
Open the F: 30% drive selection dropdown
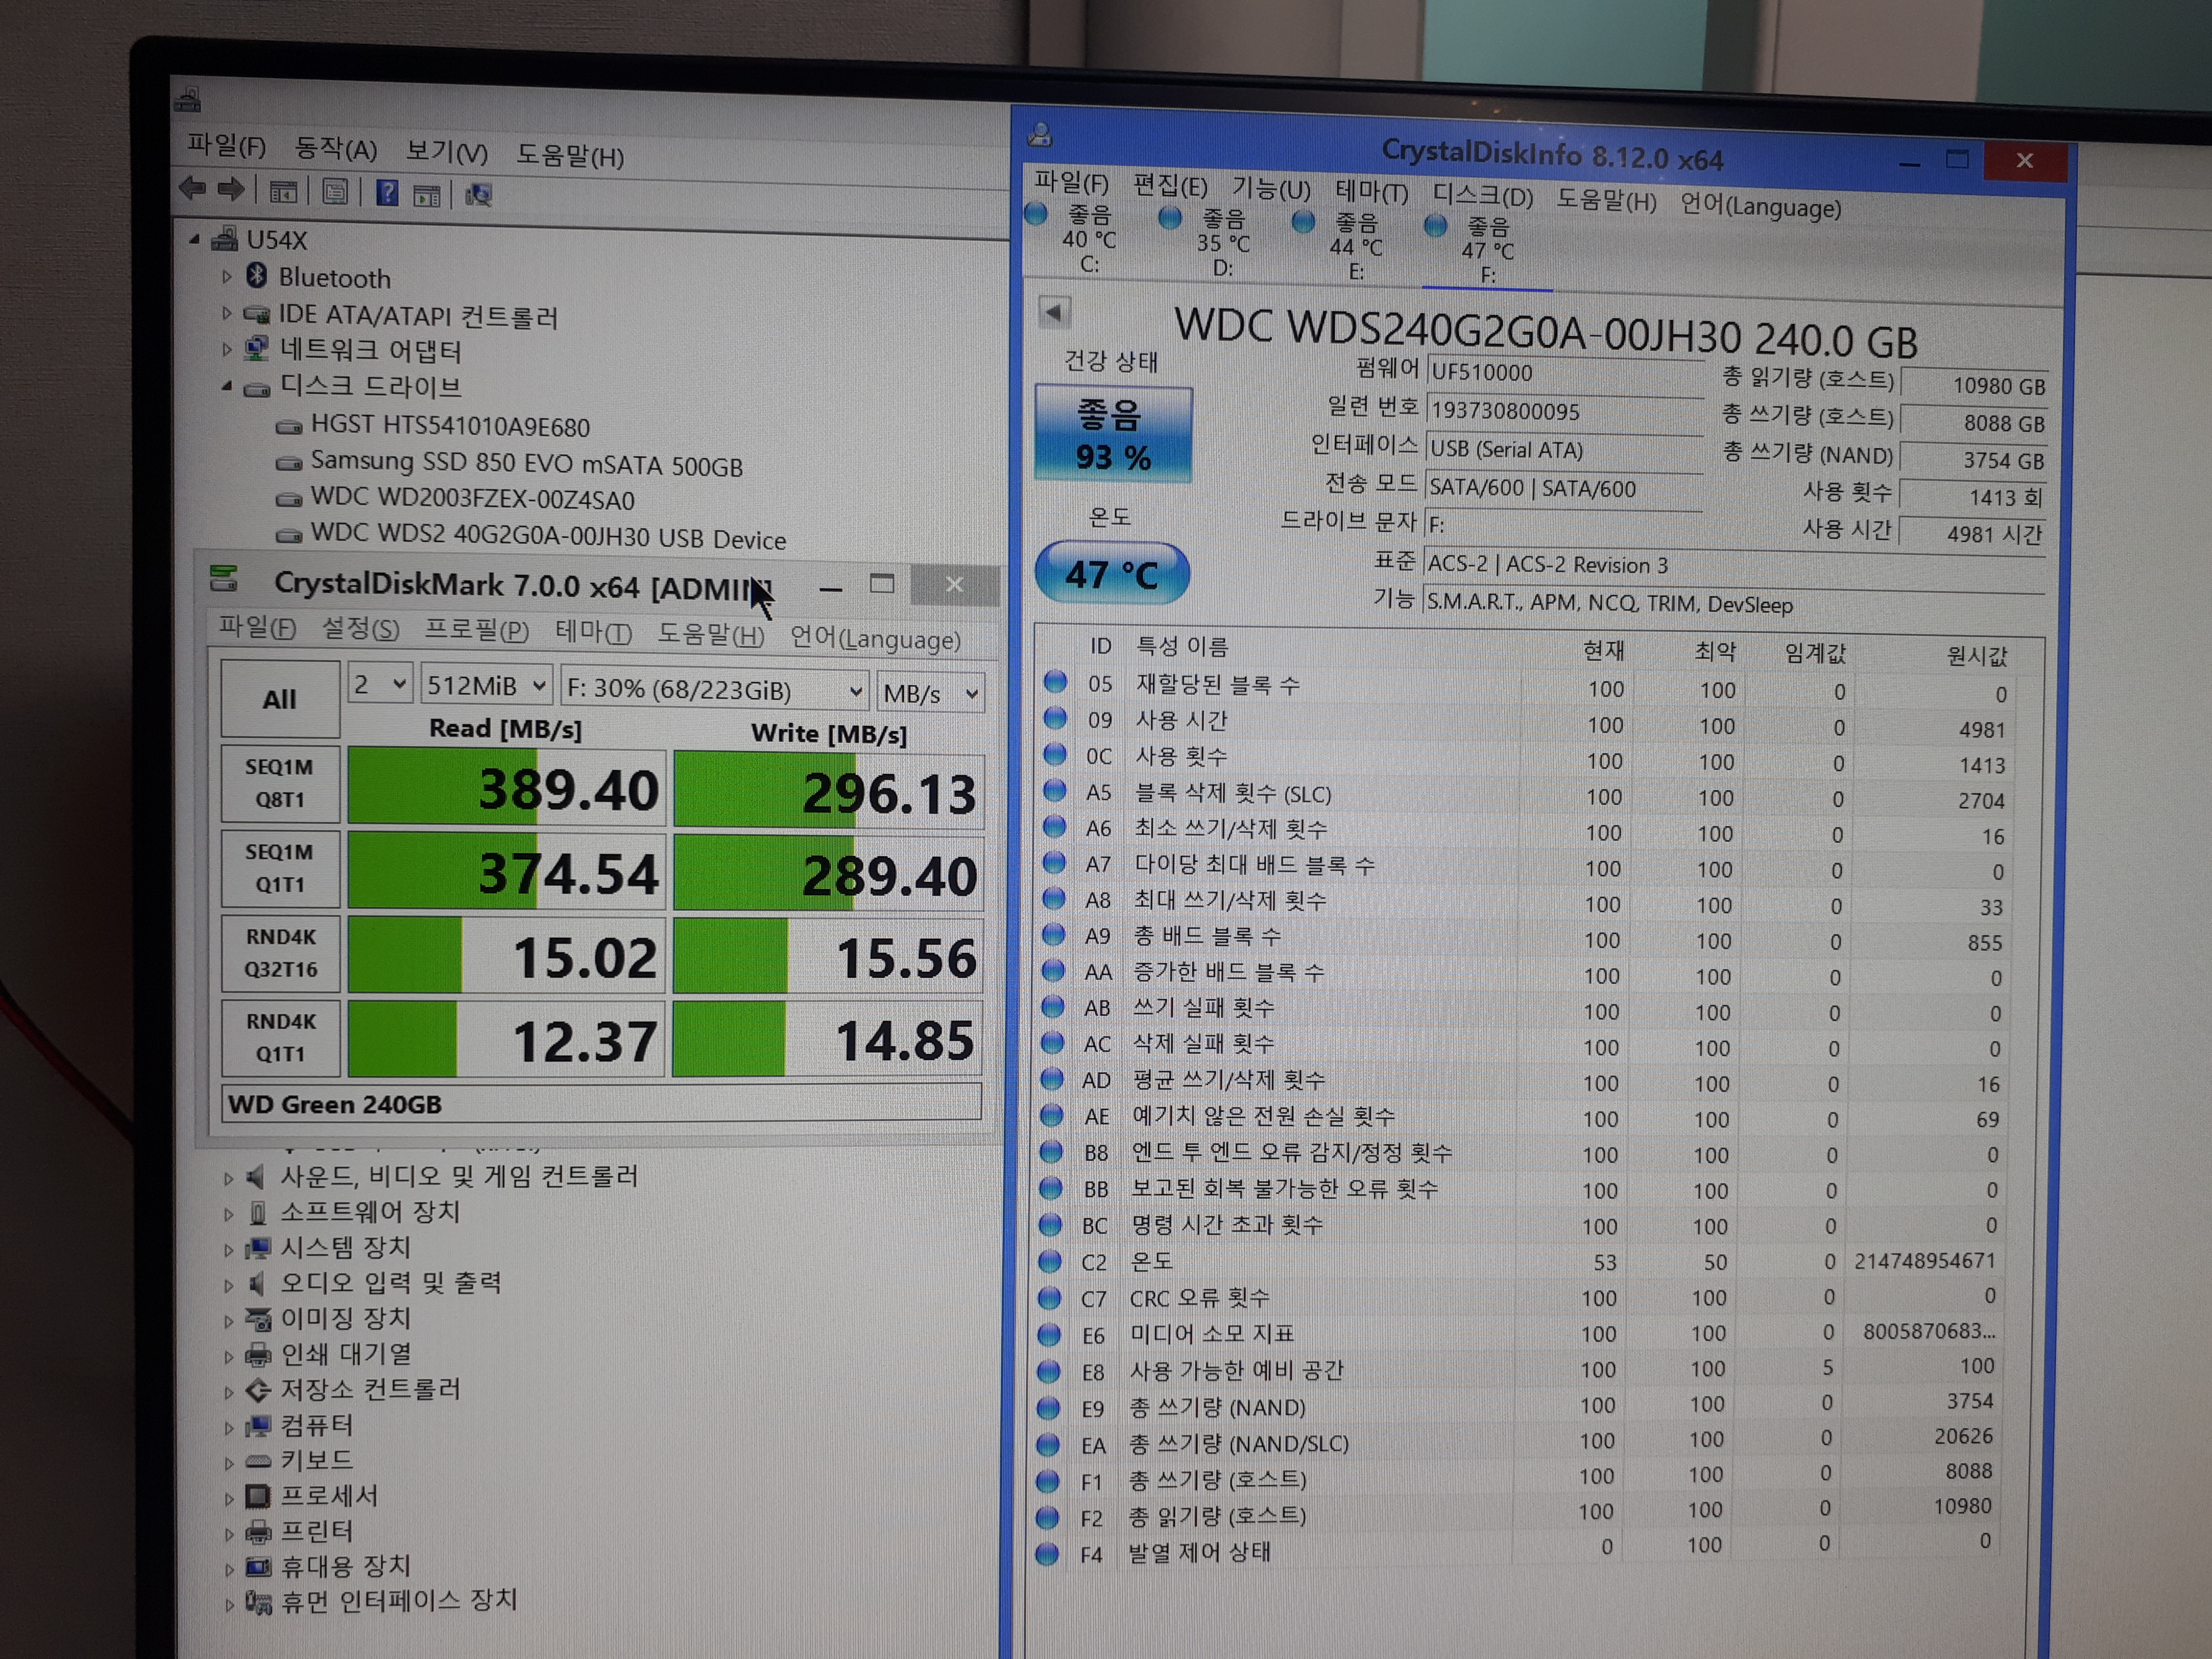[714, 690]
